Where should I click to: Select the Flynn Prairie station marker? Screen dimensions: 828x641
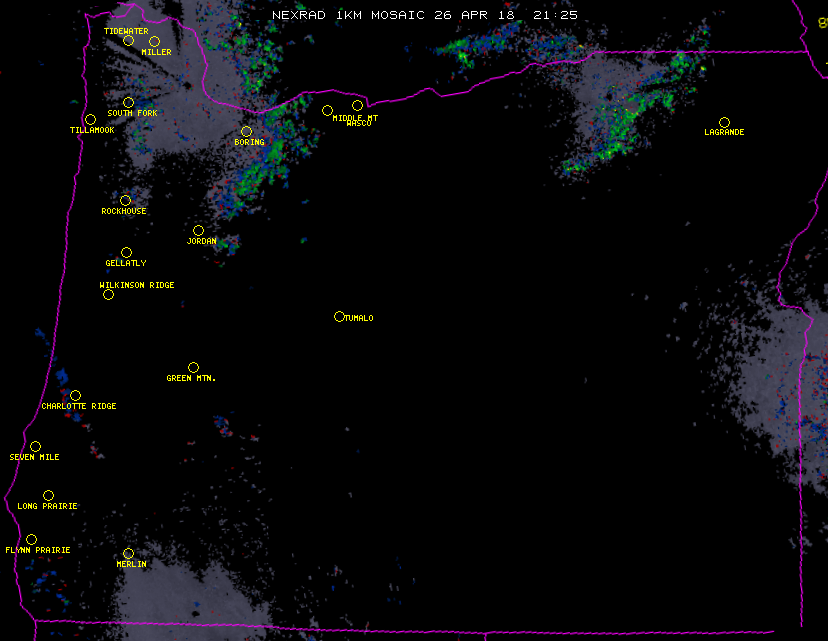click(x=31, y=539)
